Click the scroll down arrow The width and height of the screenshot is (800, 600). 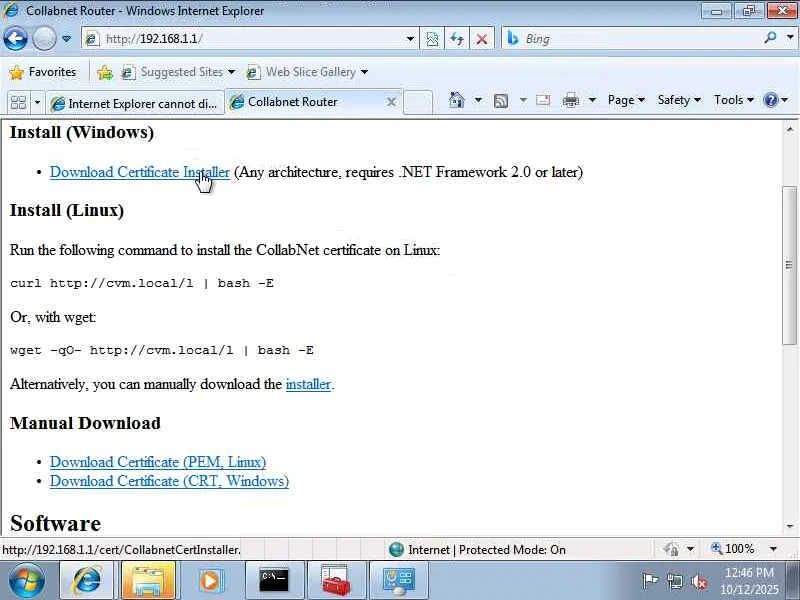[789, 526]
